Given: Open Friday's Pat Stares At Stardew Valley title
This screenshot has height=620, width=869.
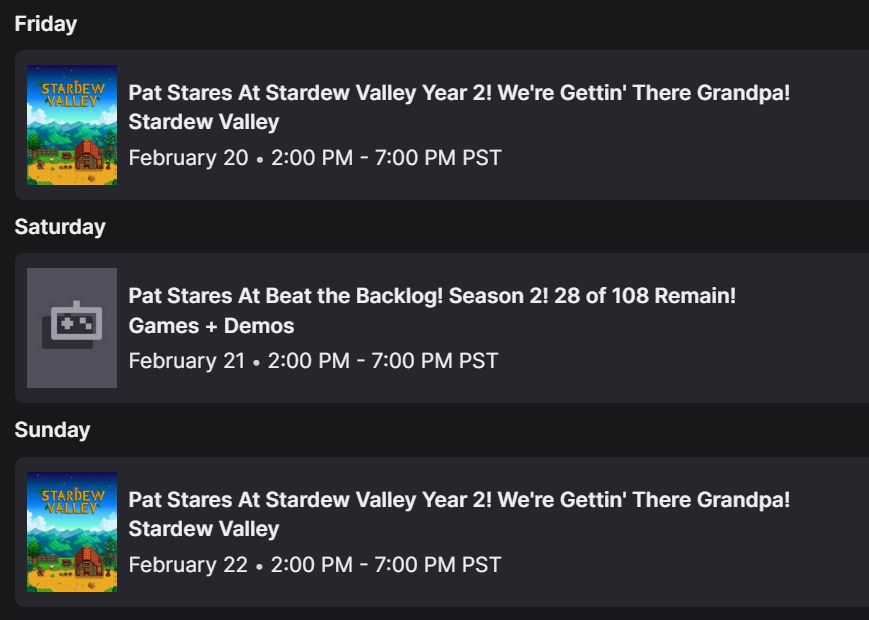Looking at the screenshot, I should click(x=459, y=93).
